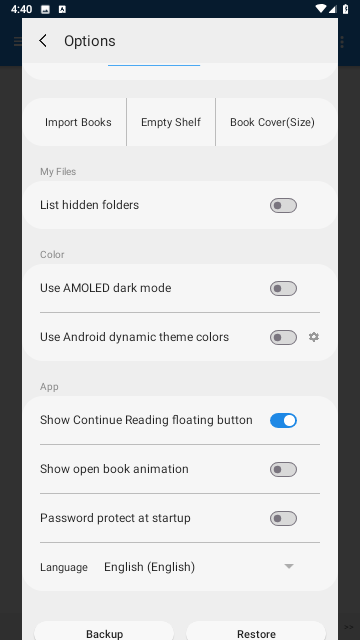Tap the keyboard 'A' notification icon
Viewport: 360px width, 640px height.
(x=62, y=9)
